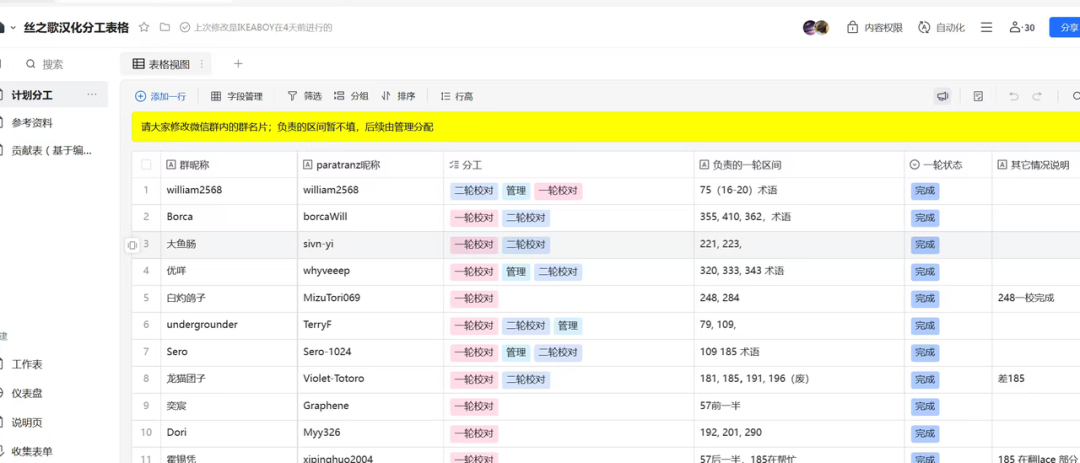1080x463 pixels.
Task: Open the 内容权限 permissions settings
Action: click(x=875, y=27)
